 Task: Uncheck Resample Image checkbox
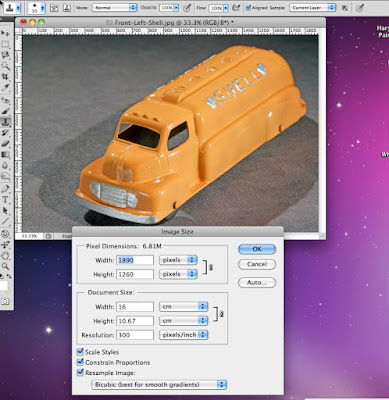click(80, 372)
